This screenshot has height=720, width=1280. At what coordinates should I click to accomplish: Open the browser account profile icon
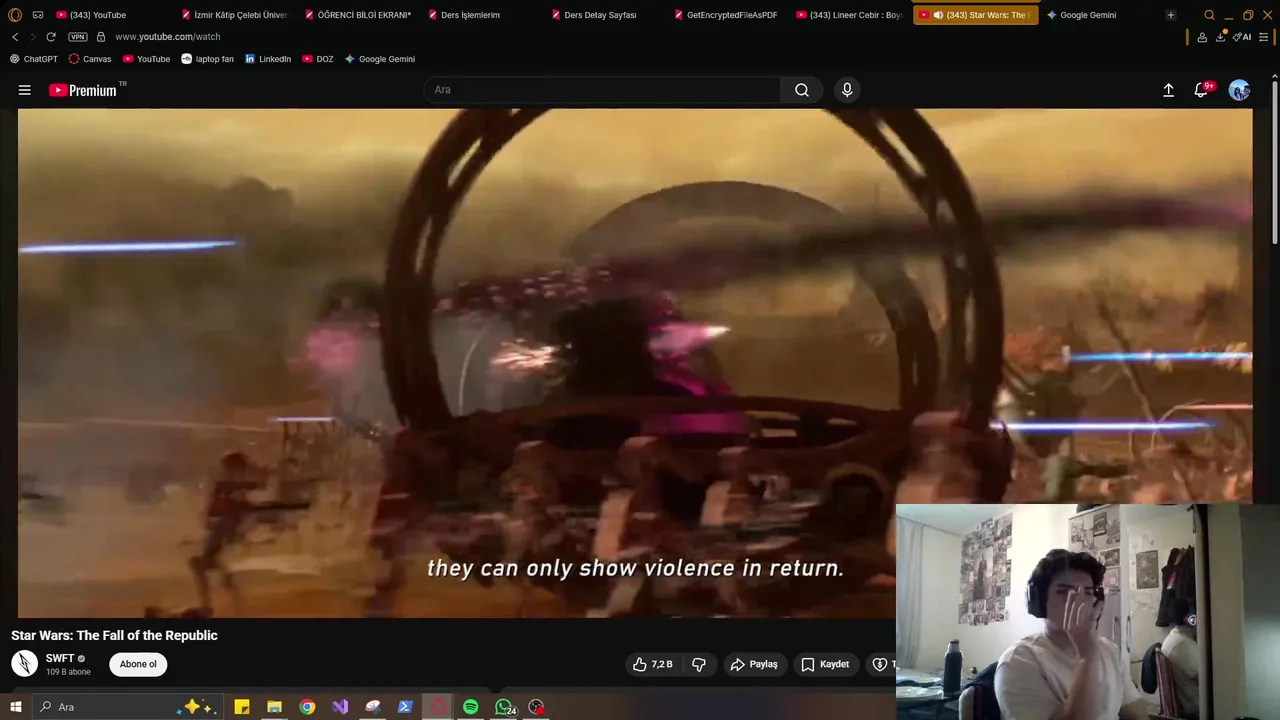tap(1202, 37)
